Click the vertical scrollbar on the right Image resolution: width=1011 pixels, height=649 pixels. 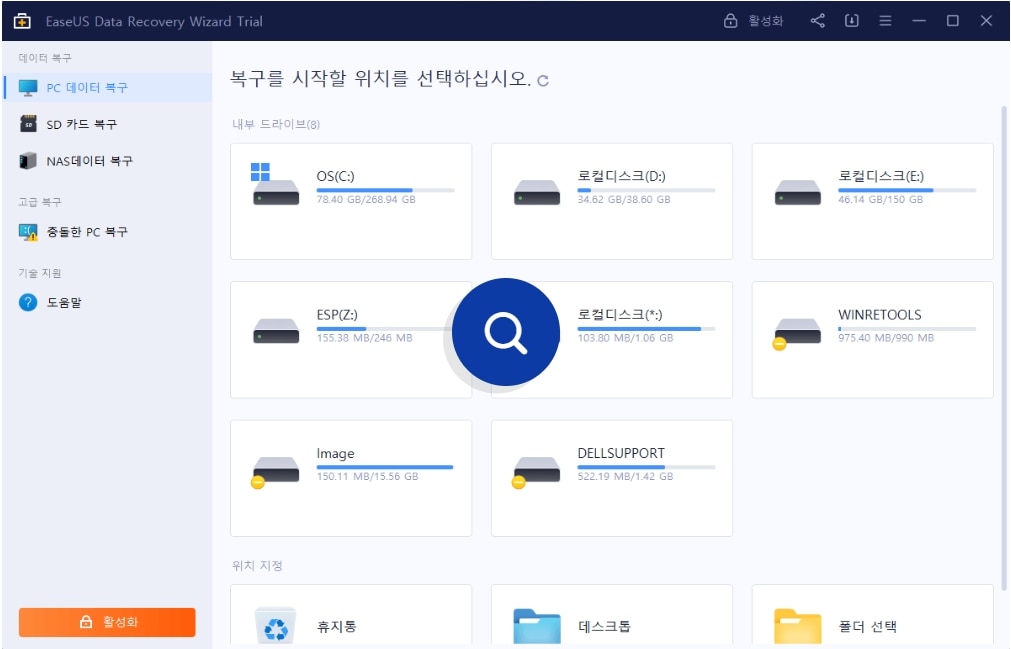point(1004,348)
